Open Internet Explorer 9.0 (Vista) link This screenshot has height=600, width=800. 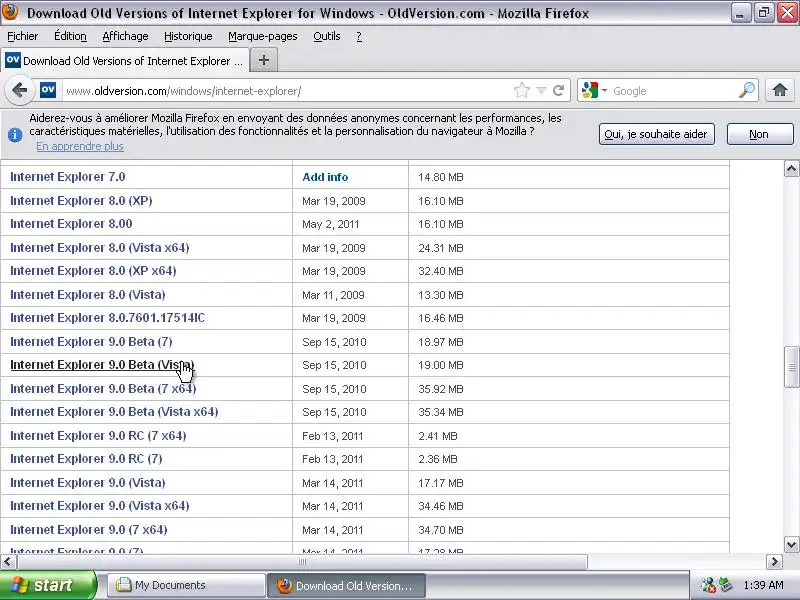88,483
